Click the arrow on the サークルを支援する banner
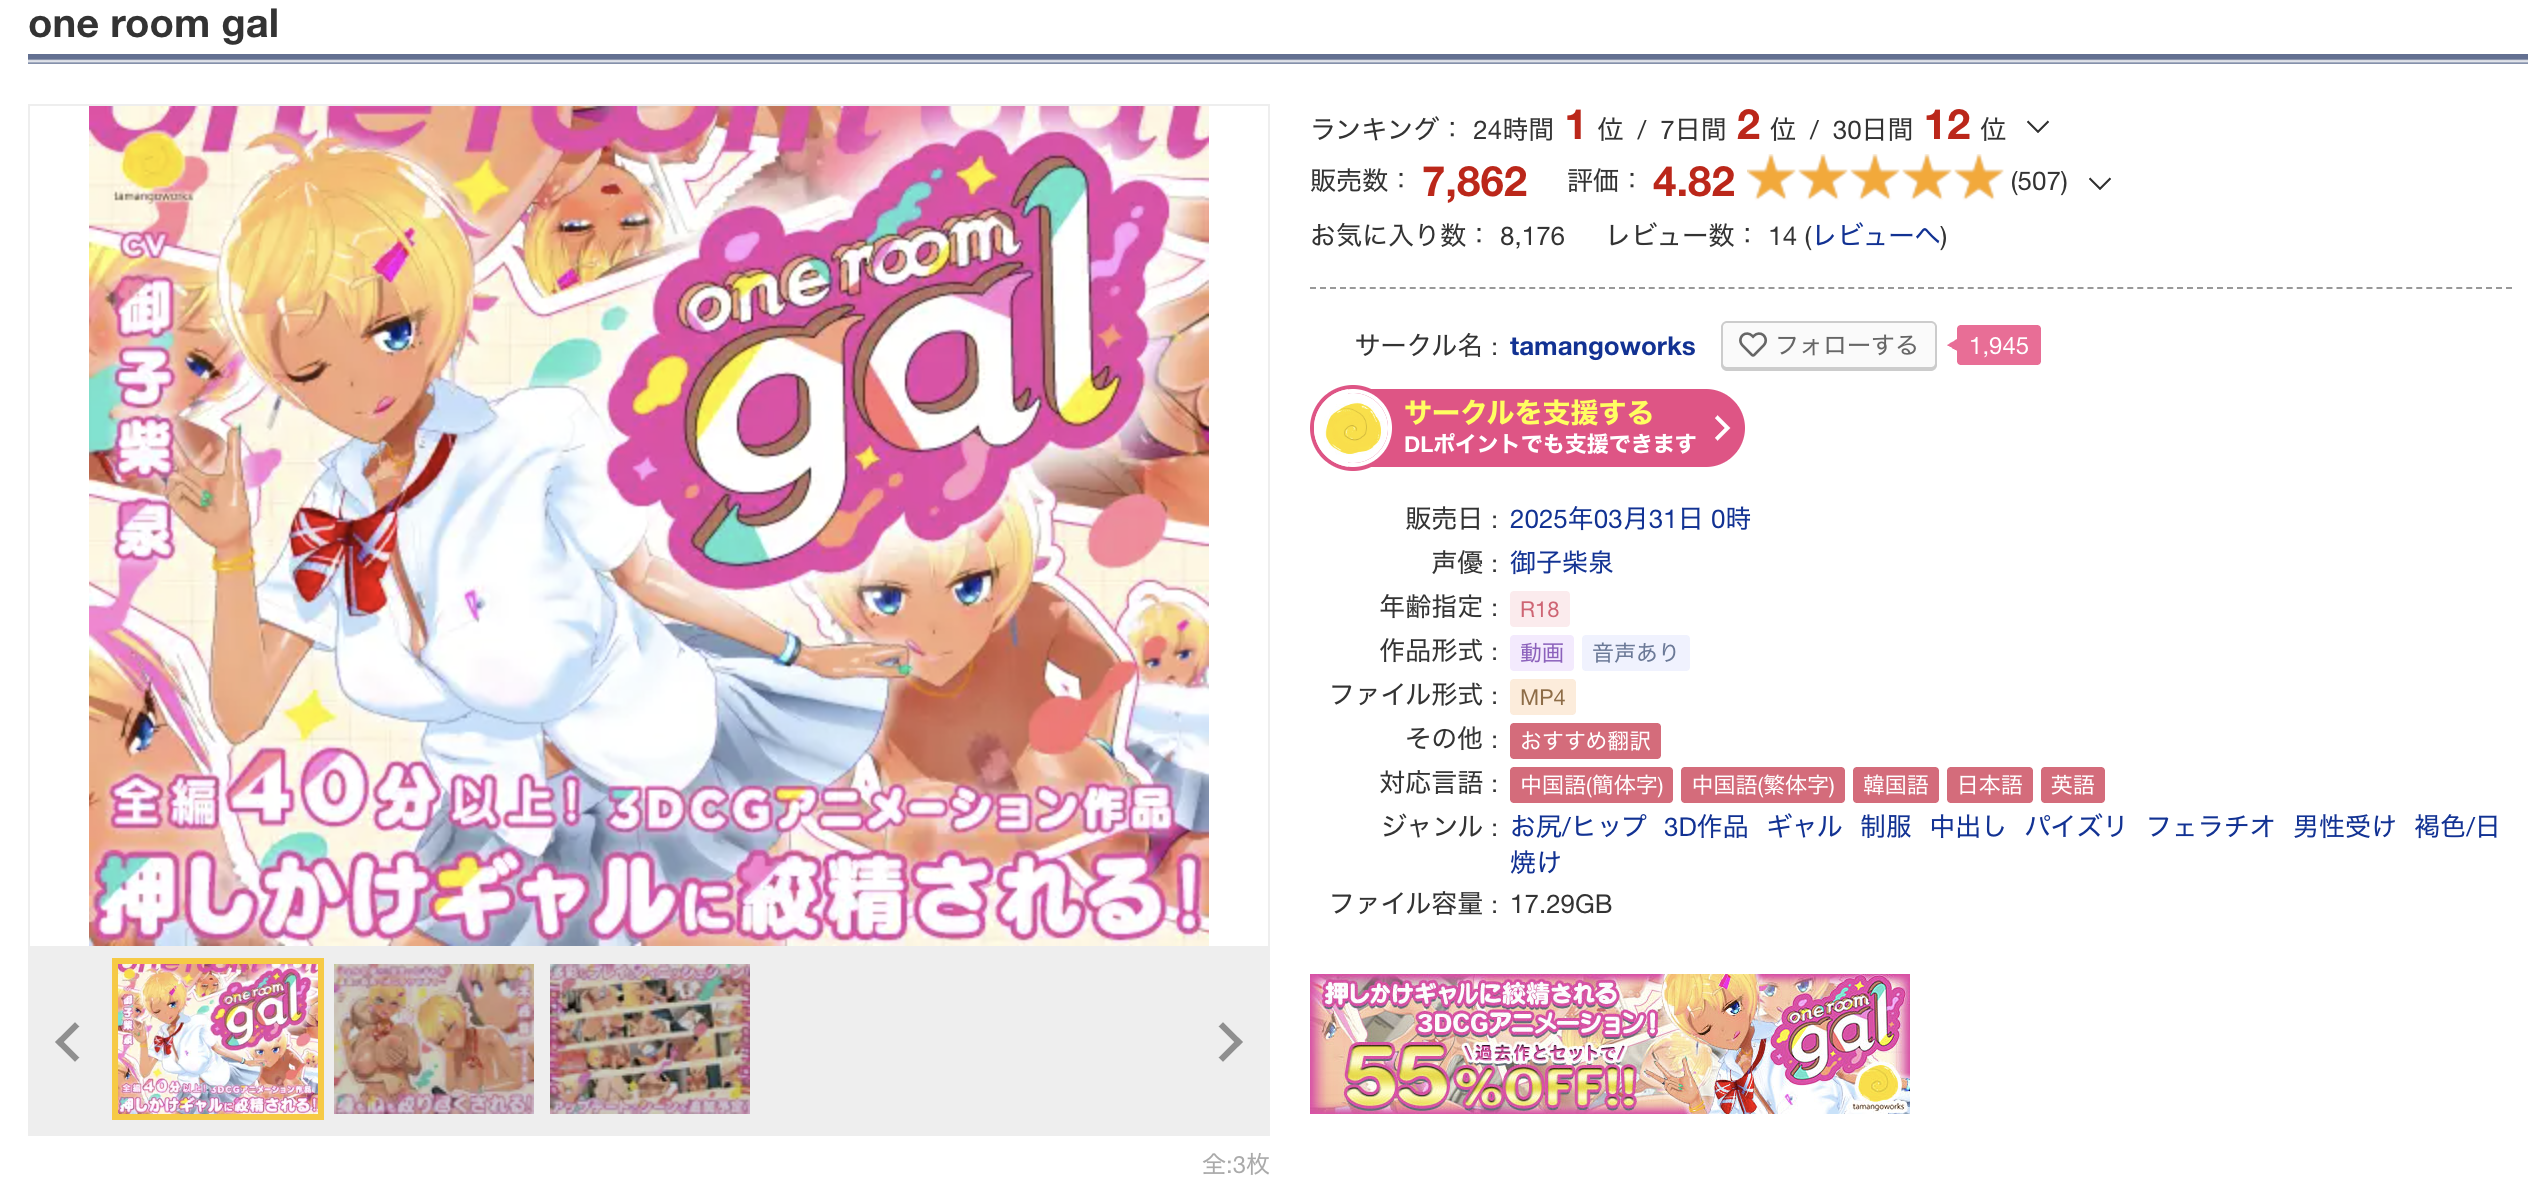 click(x=1721, y=428)
